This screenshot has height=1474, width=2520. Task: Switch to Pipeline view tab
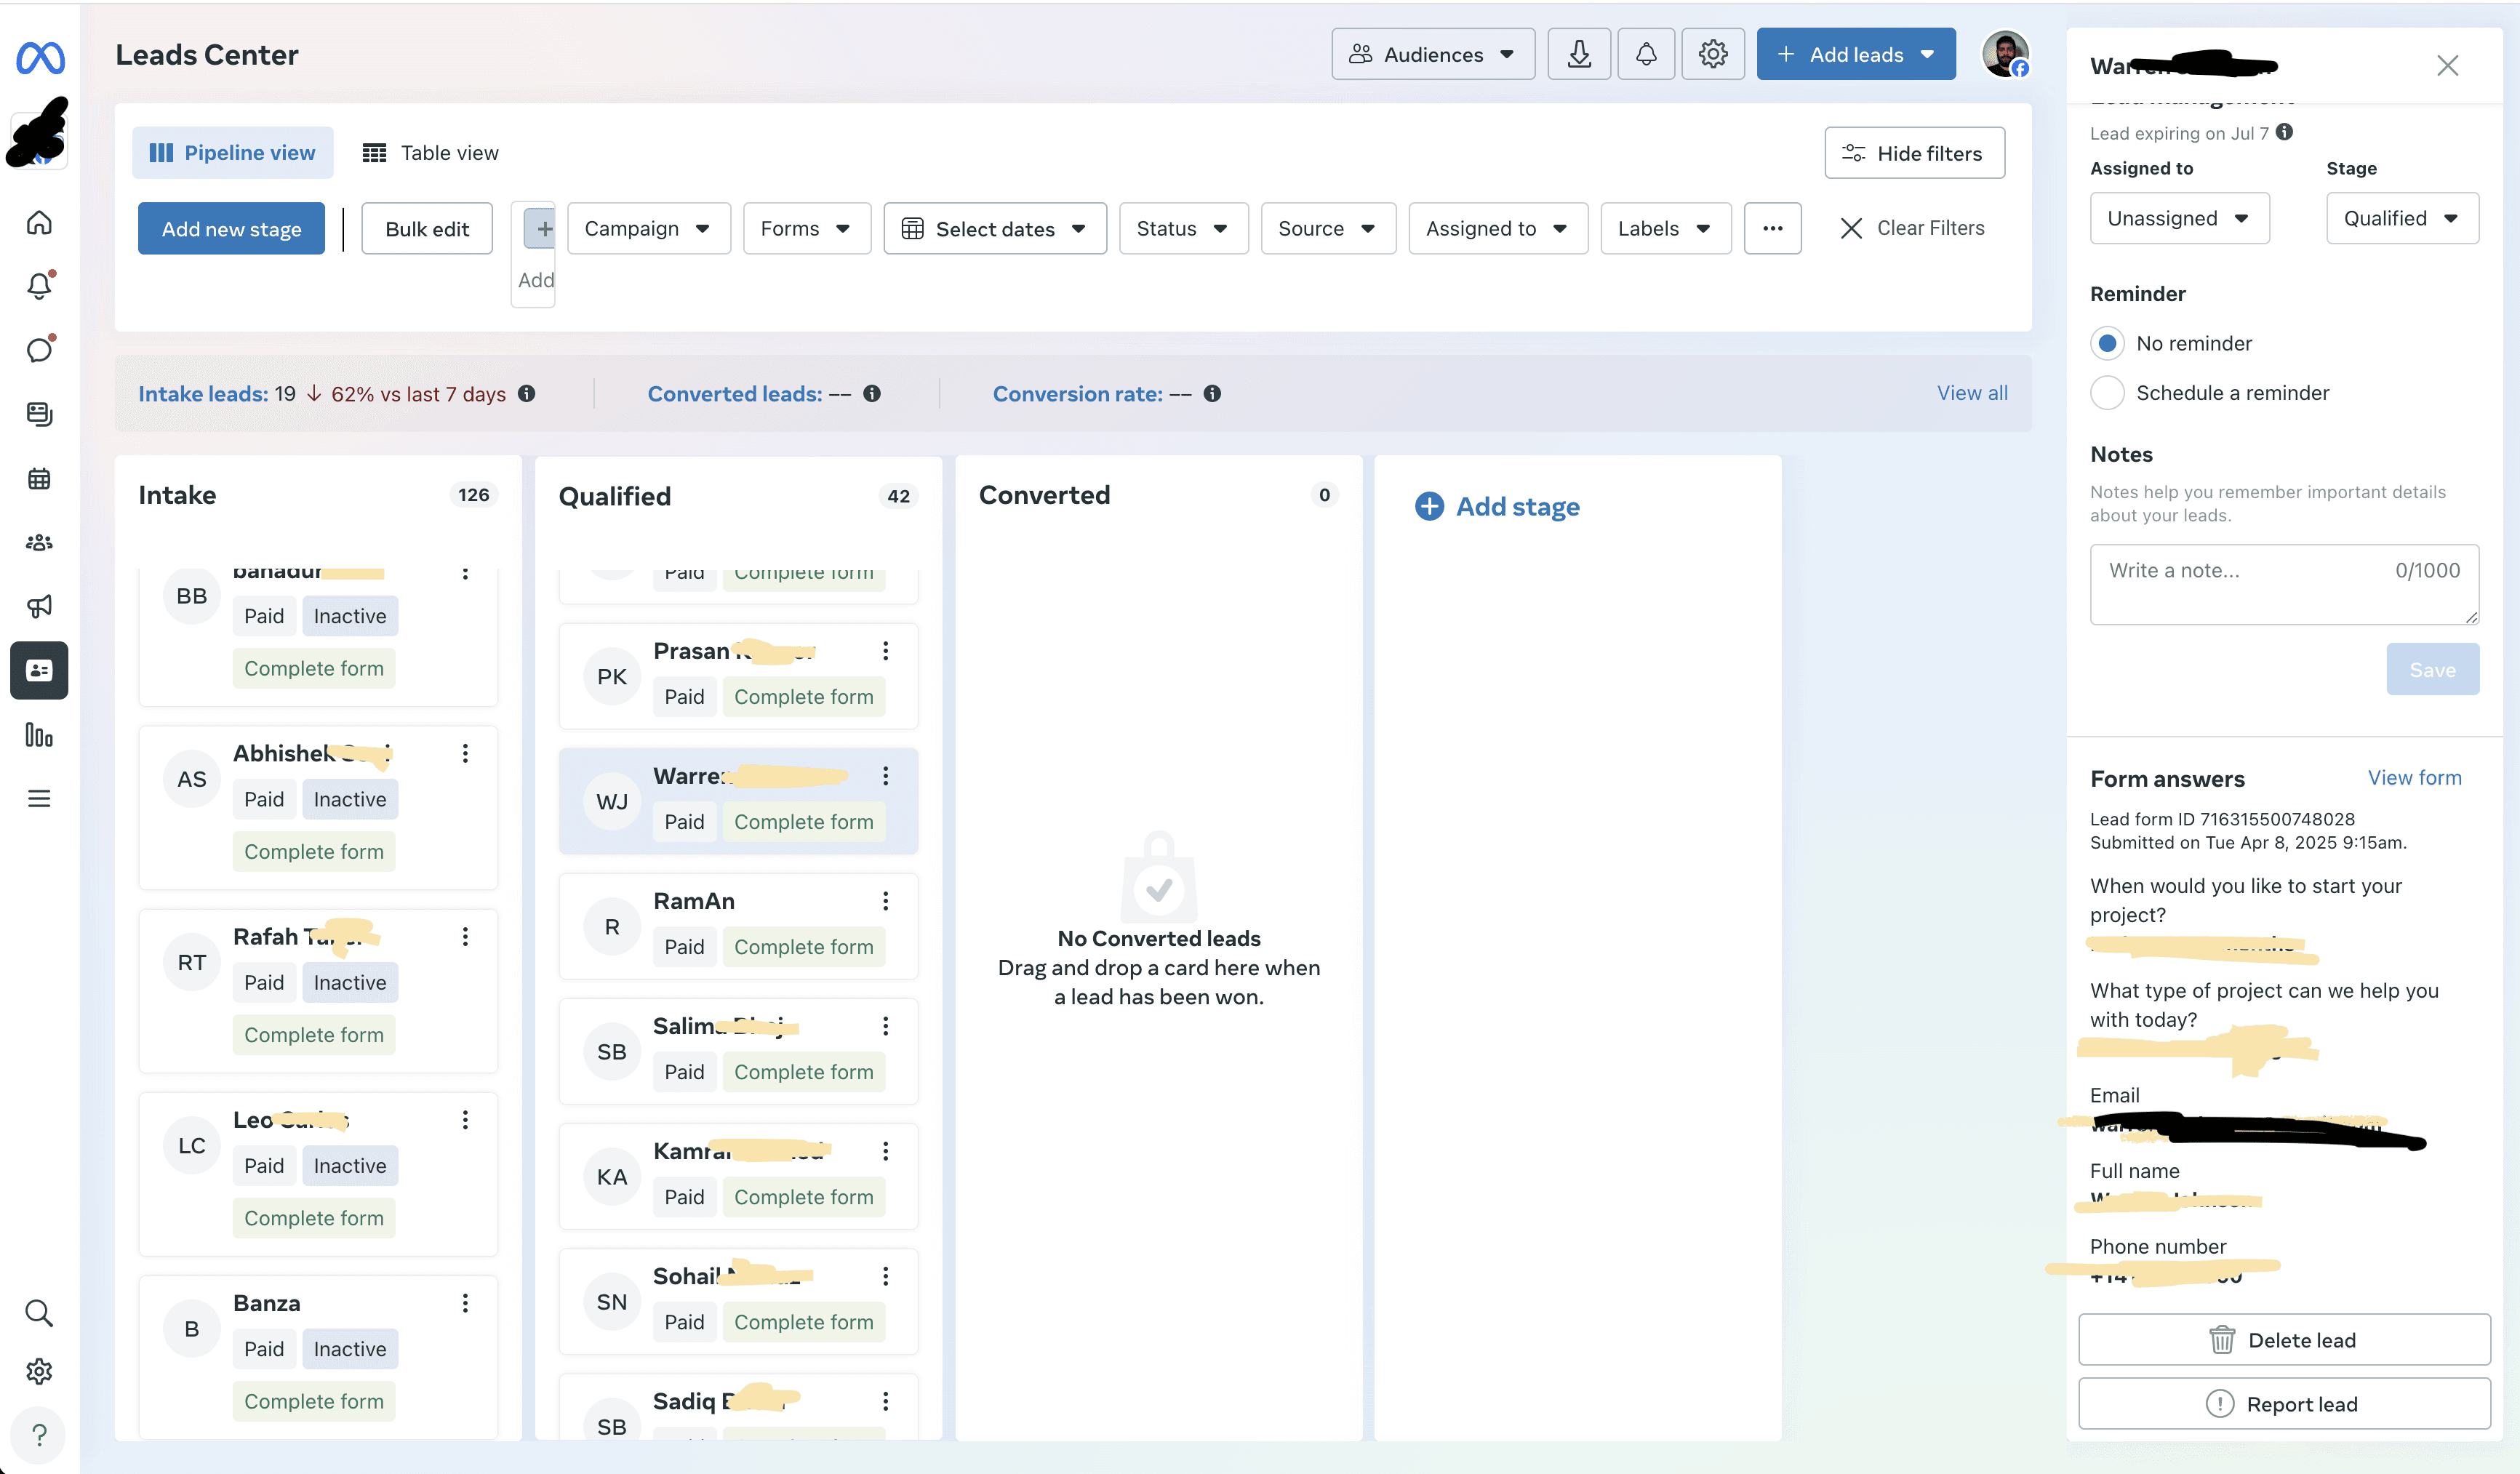[x=232, y=152]
